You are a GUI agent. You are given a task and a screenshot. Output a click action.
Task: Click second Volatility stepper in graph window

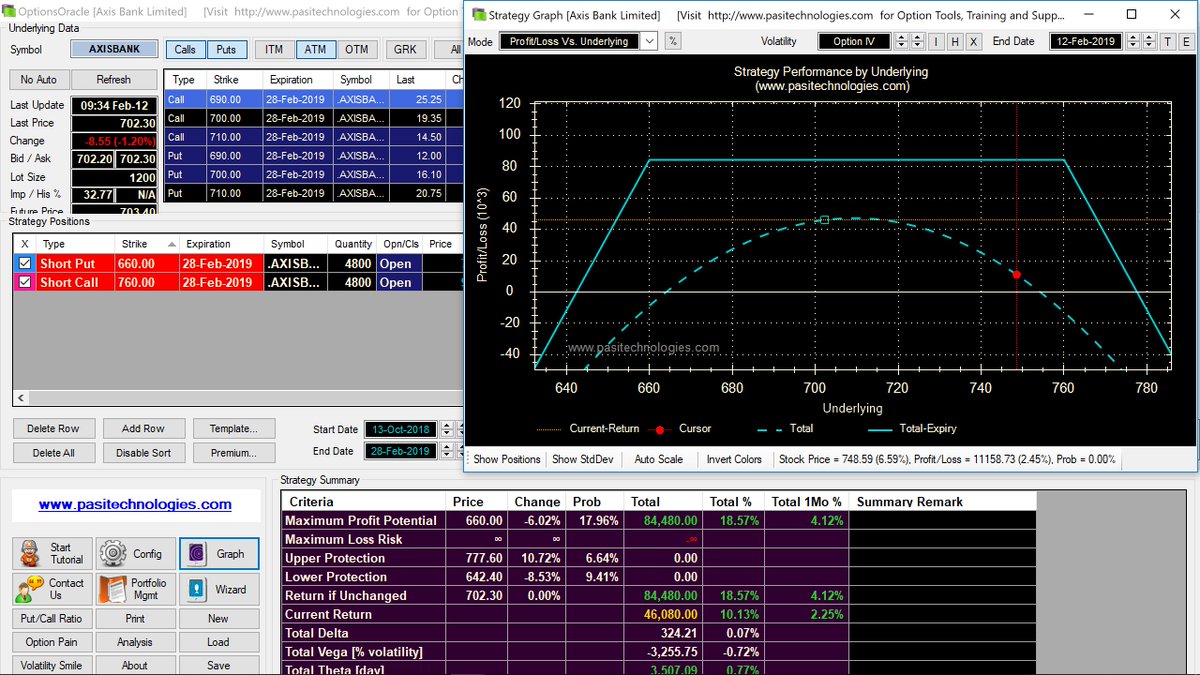click(917, 41)
